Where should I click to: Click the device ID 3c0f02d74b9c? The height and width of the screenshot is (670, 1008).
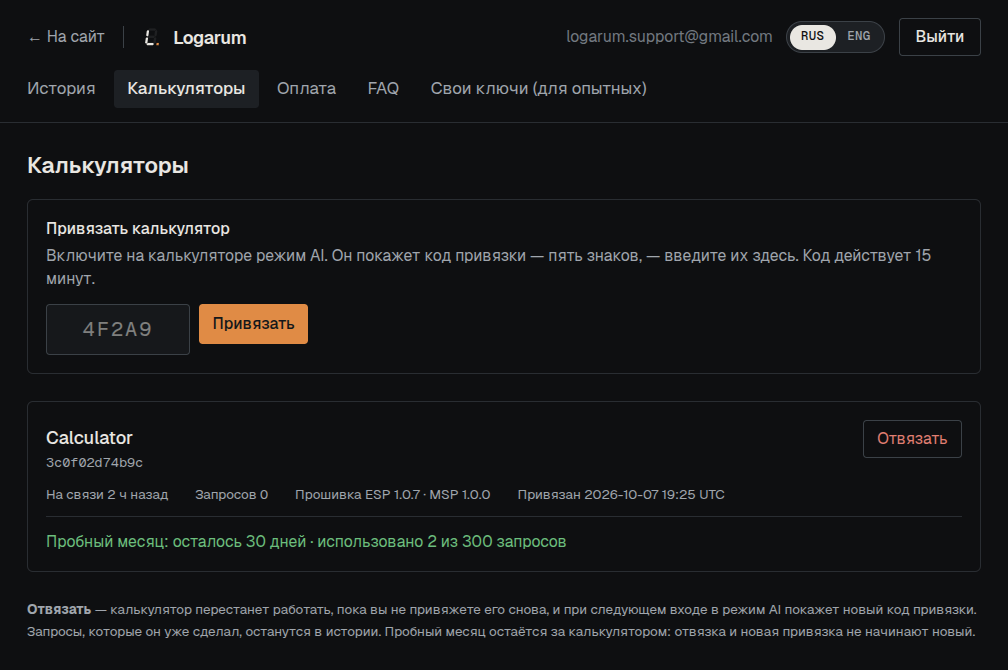point(94,463)
